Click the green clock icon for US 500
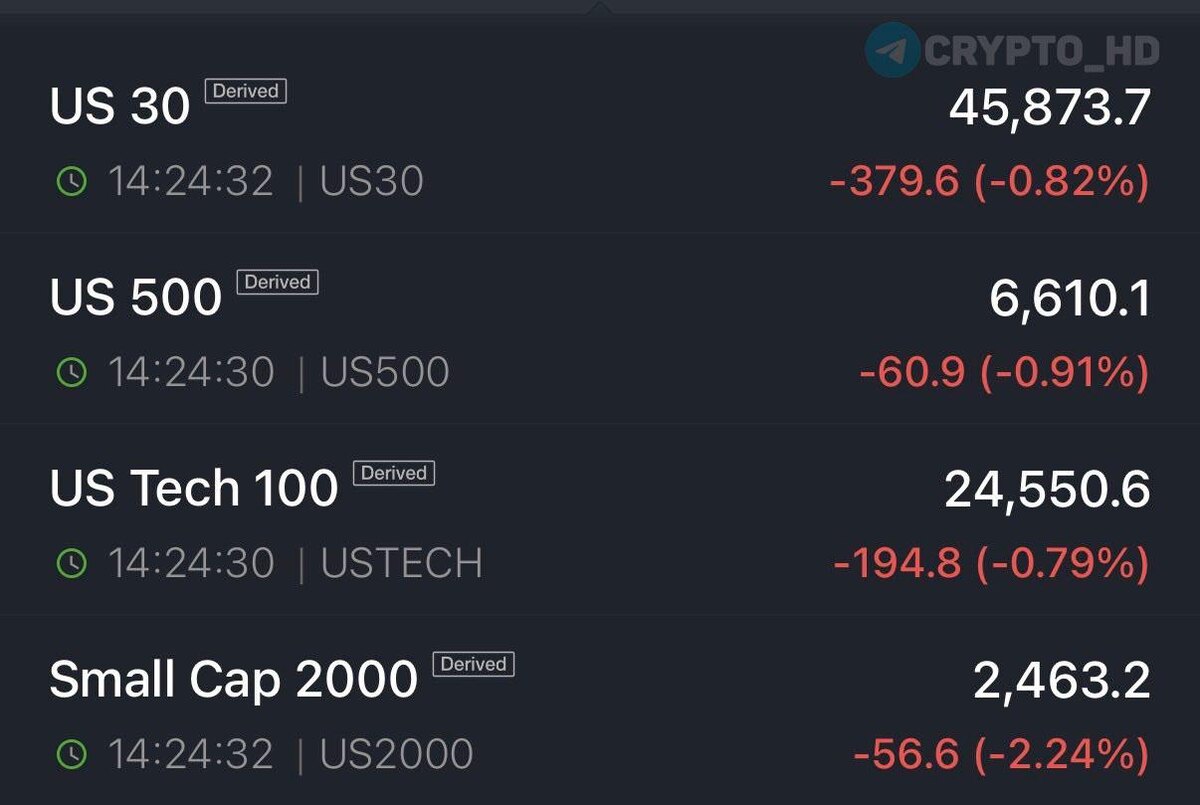The width and height of the screenshot is (1200, 805). pyautogui.click(x=71, y=373)
